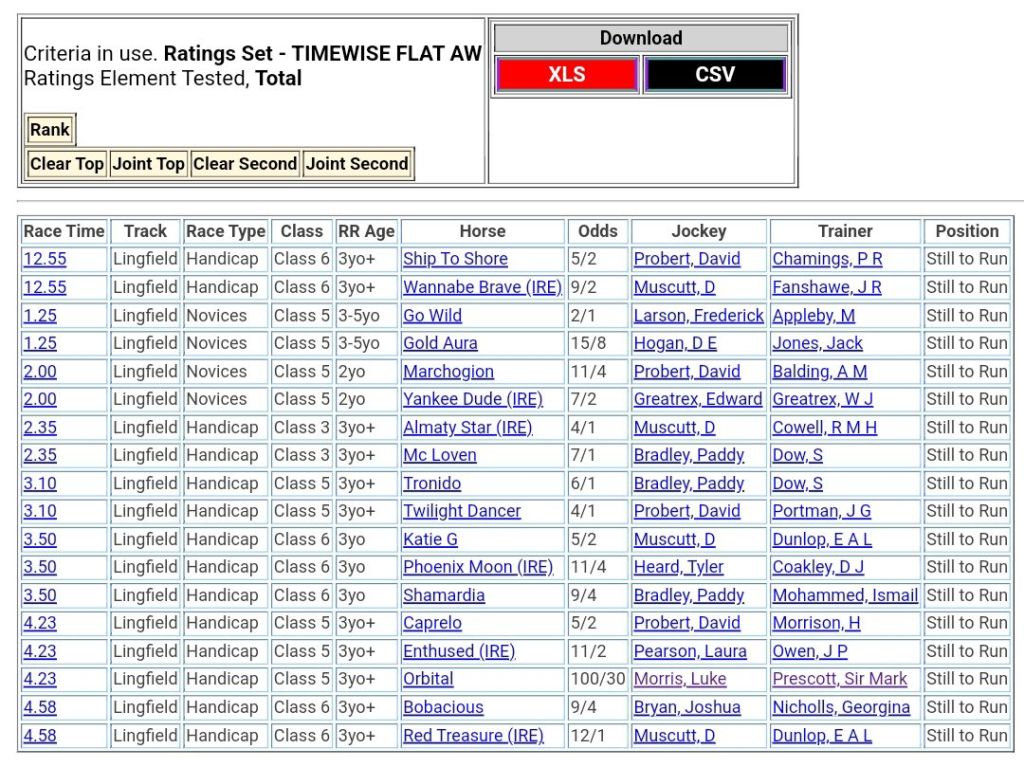
Task: Open horse Almaty Star (IRE)
Action: click(x=467, y=427)
